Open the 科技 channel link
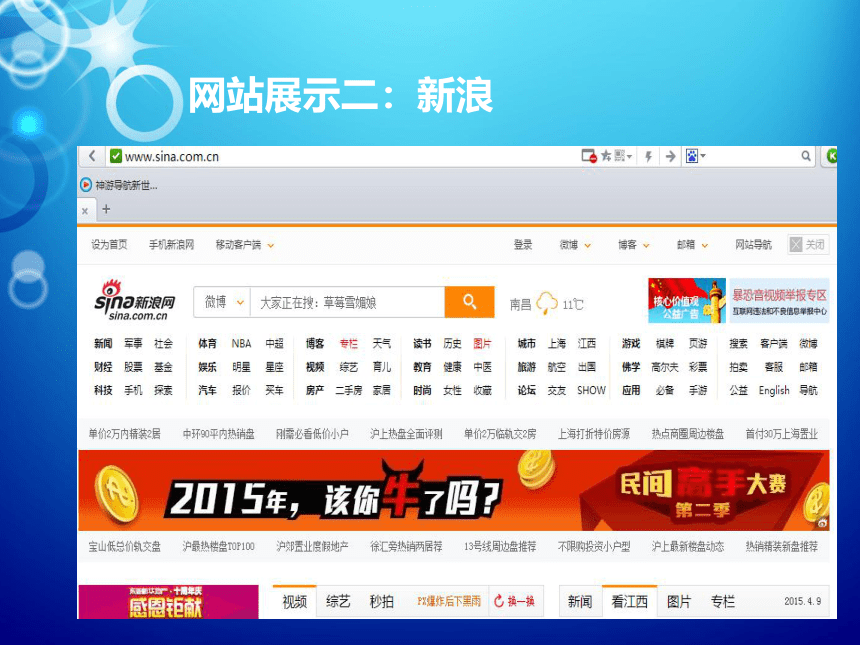Image resolution: width=860 pixels, height=645 pixels. pos(103,390)
